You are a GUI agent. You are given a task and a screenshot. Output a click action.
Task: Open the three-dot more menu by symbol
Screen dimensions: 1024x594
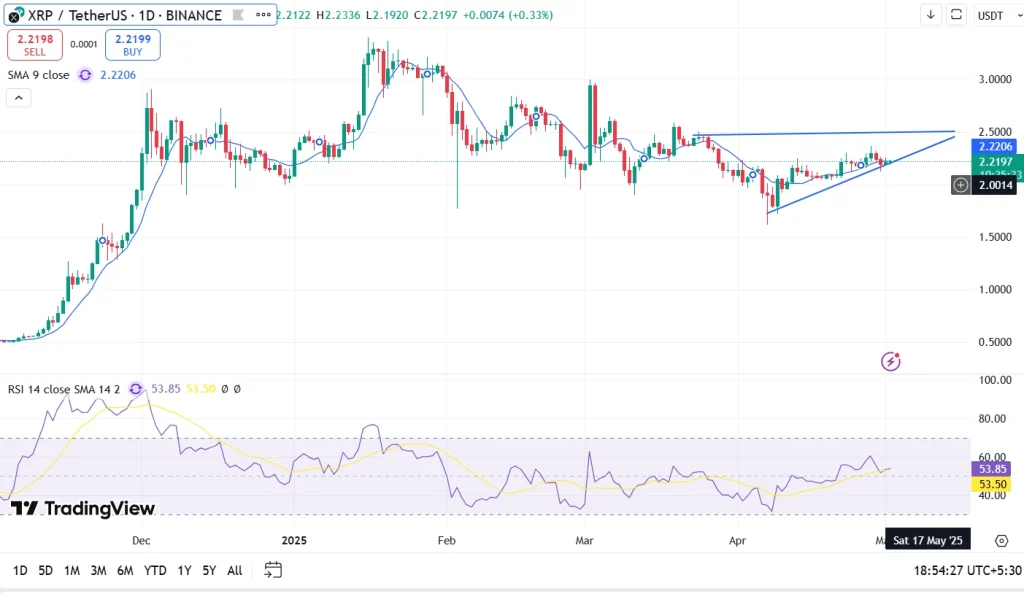tap(263, 15)
